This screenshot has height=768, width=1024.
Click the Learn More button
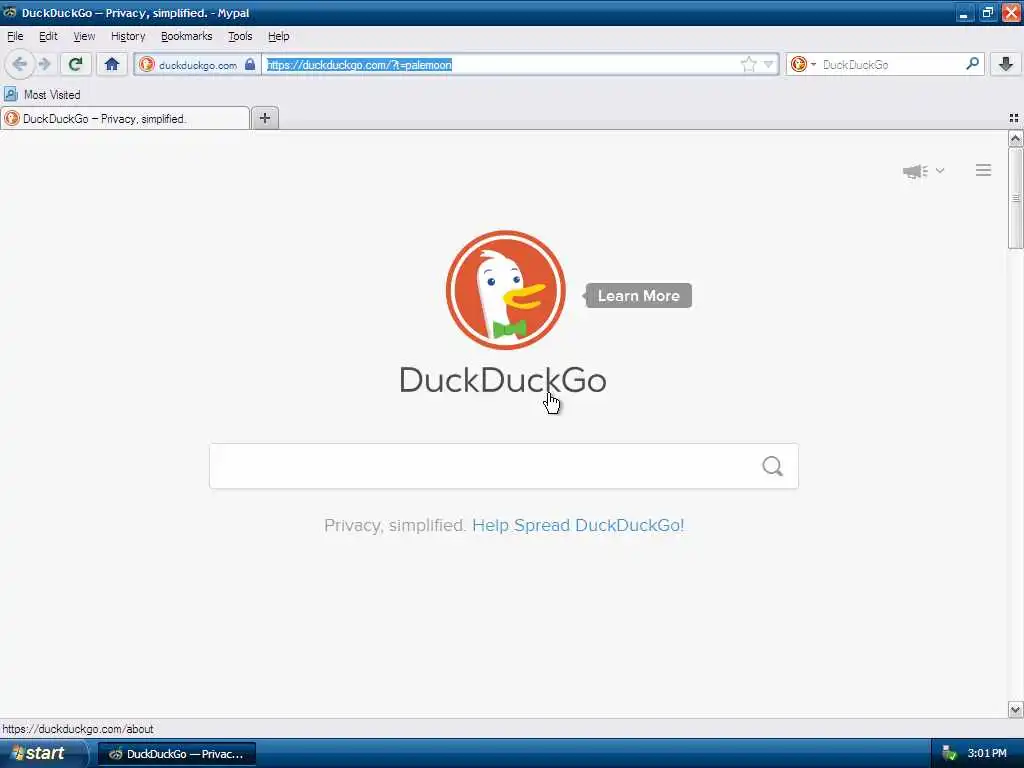click(638, 296)
